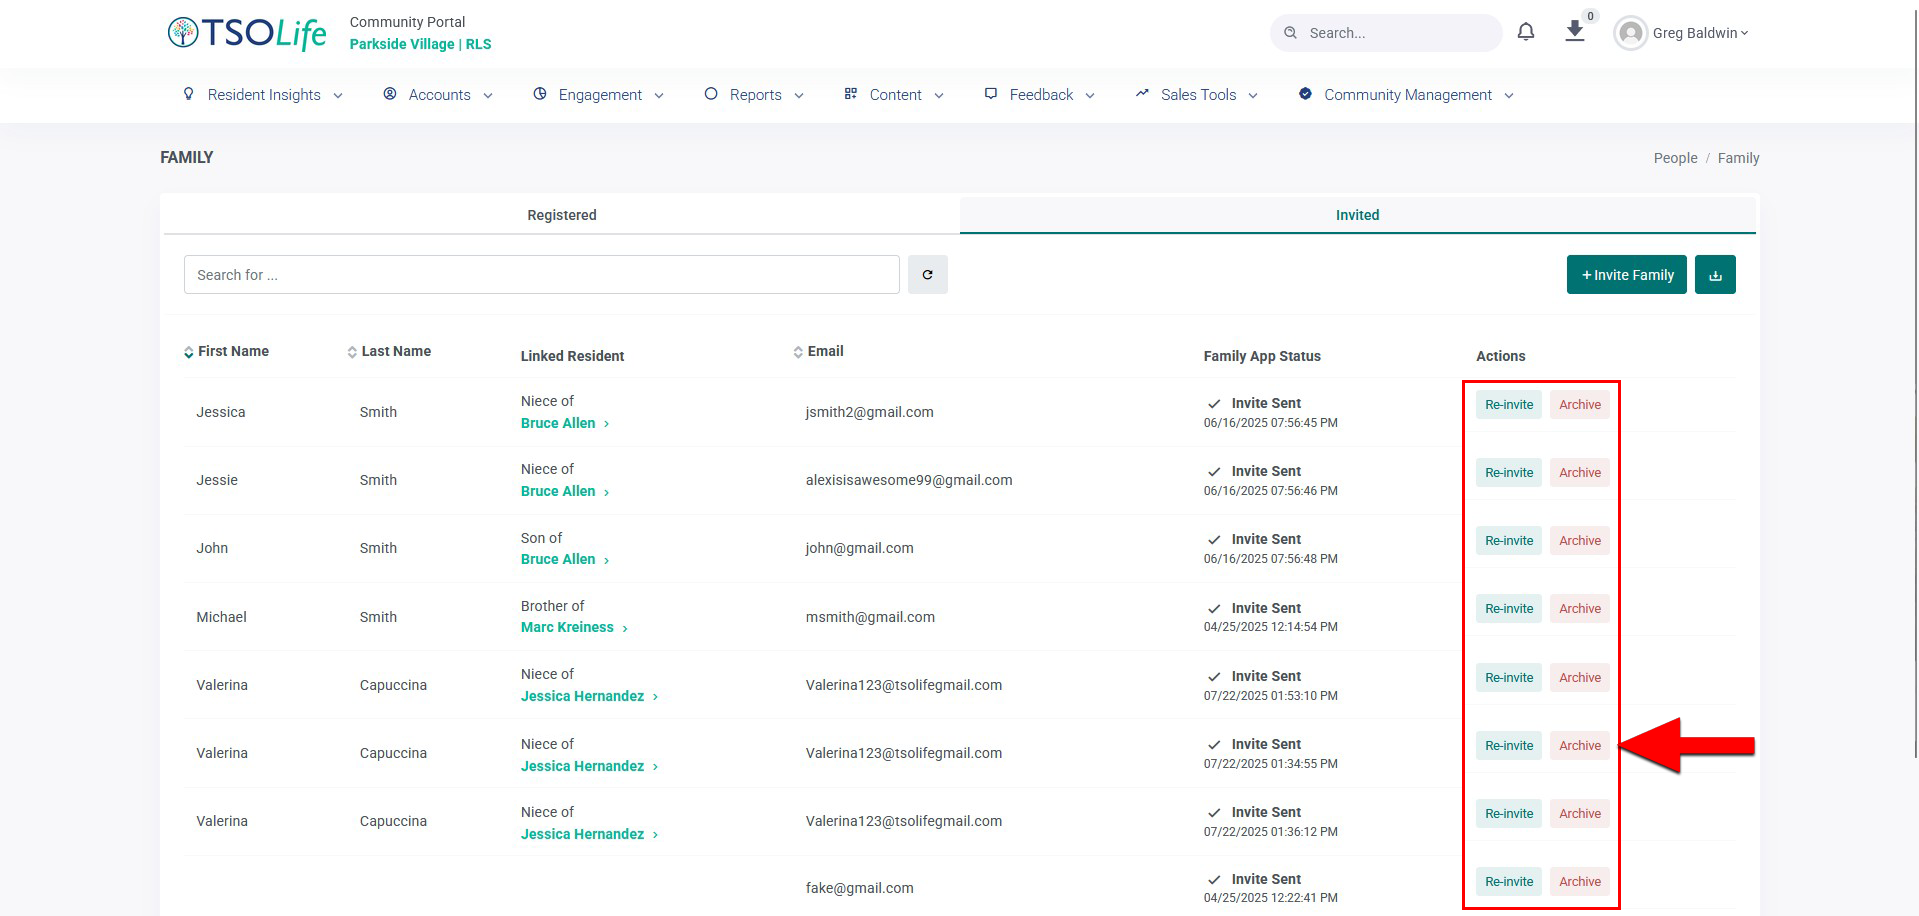
Task: Archive Jessie Smith's invite
Action: 1580,472
